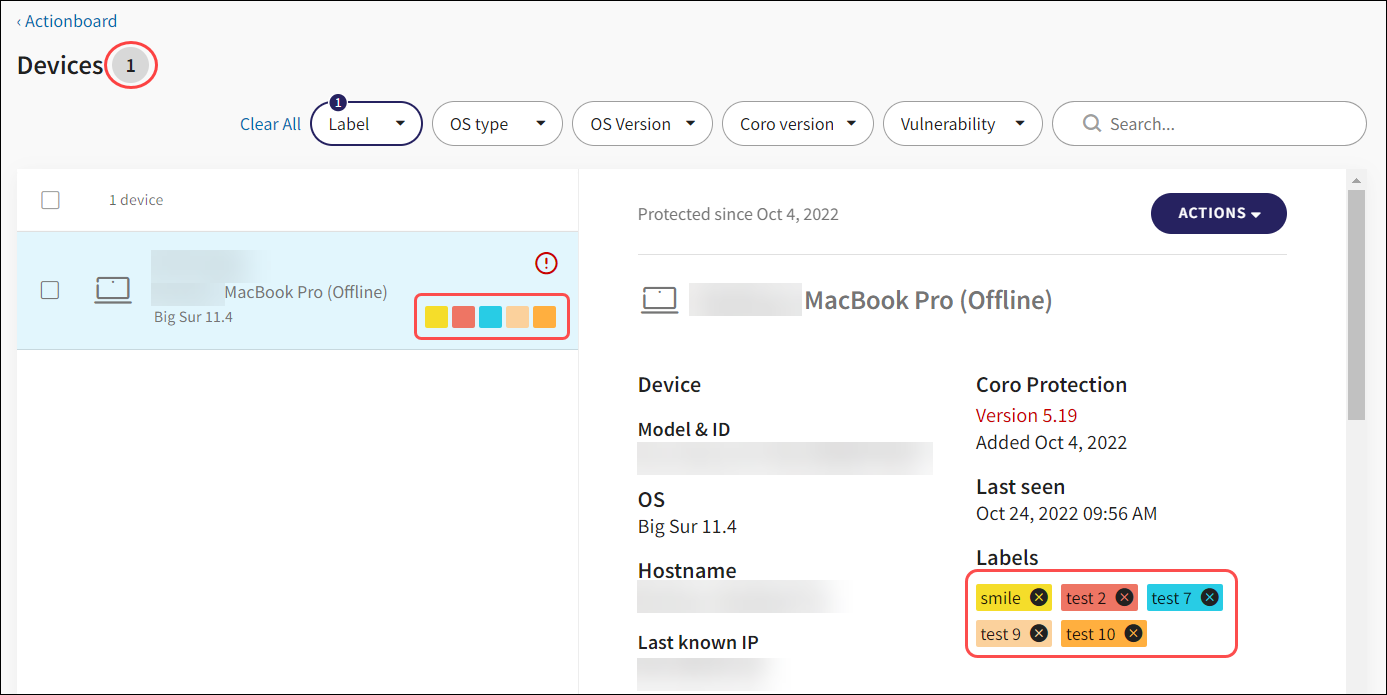Click in the Search devices field
The image size is (1387, 695).
[1220, 124]
